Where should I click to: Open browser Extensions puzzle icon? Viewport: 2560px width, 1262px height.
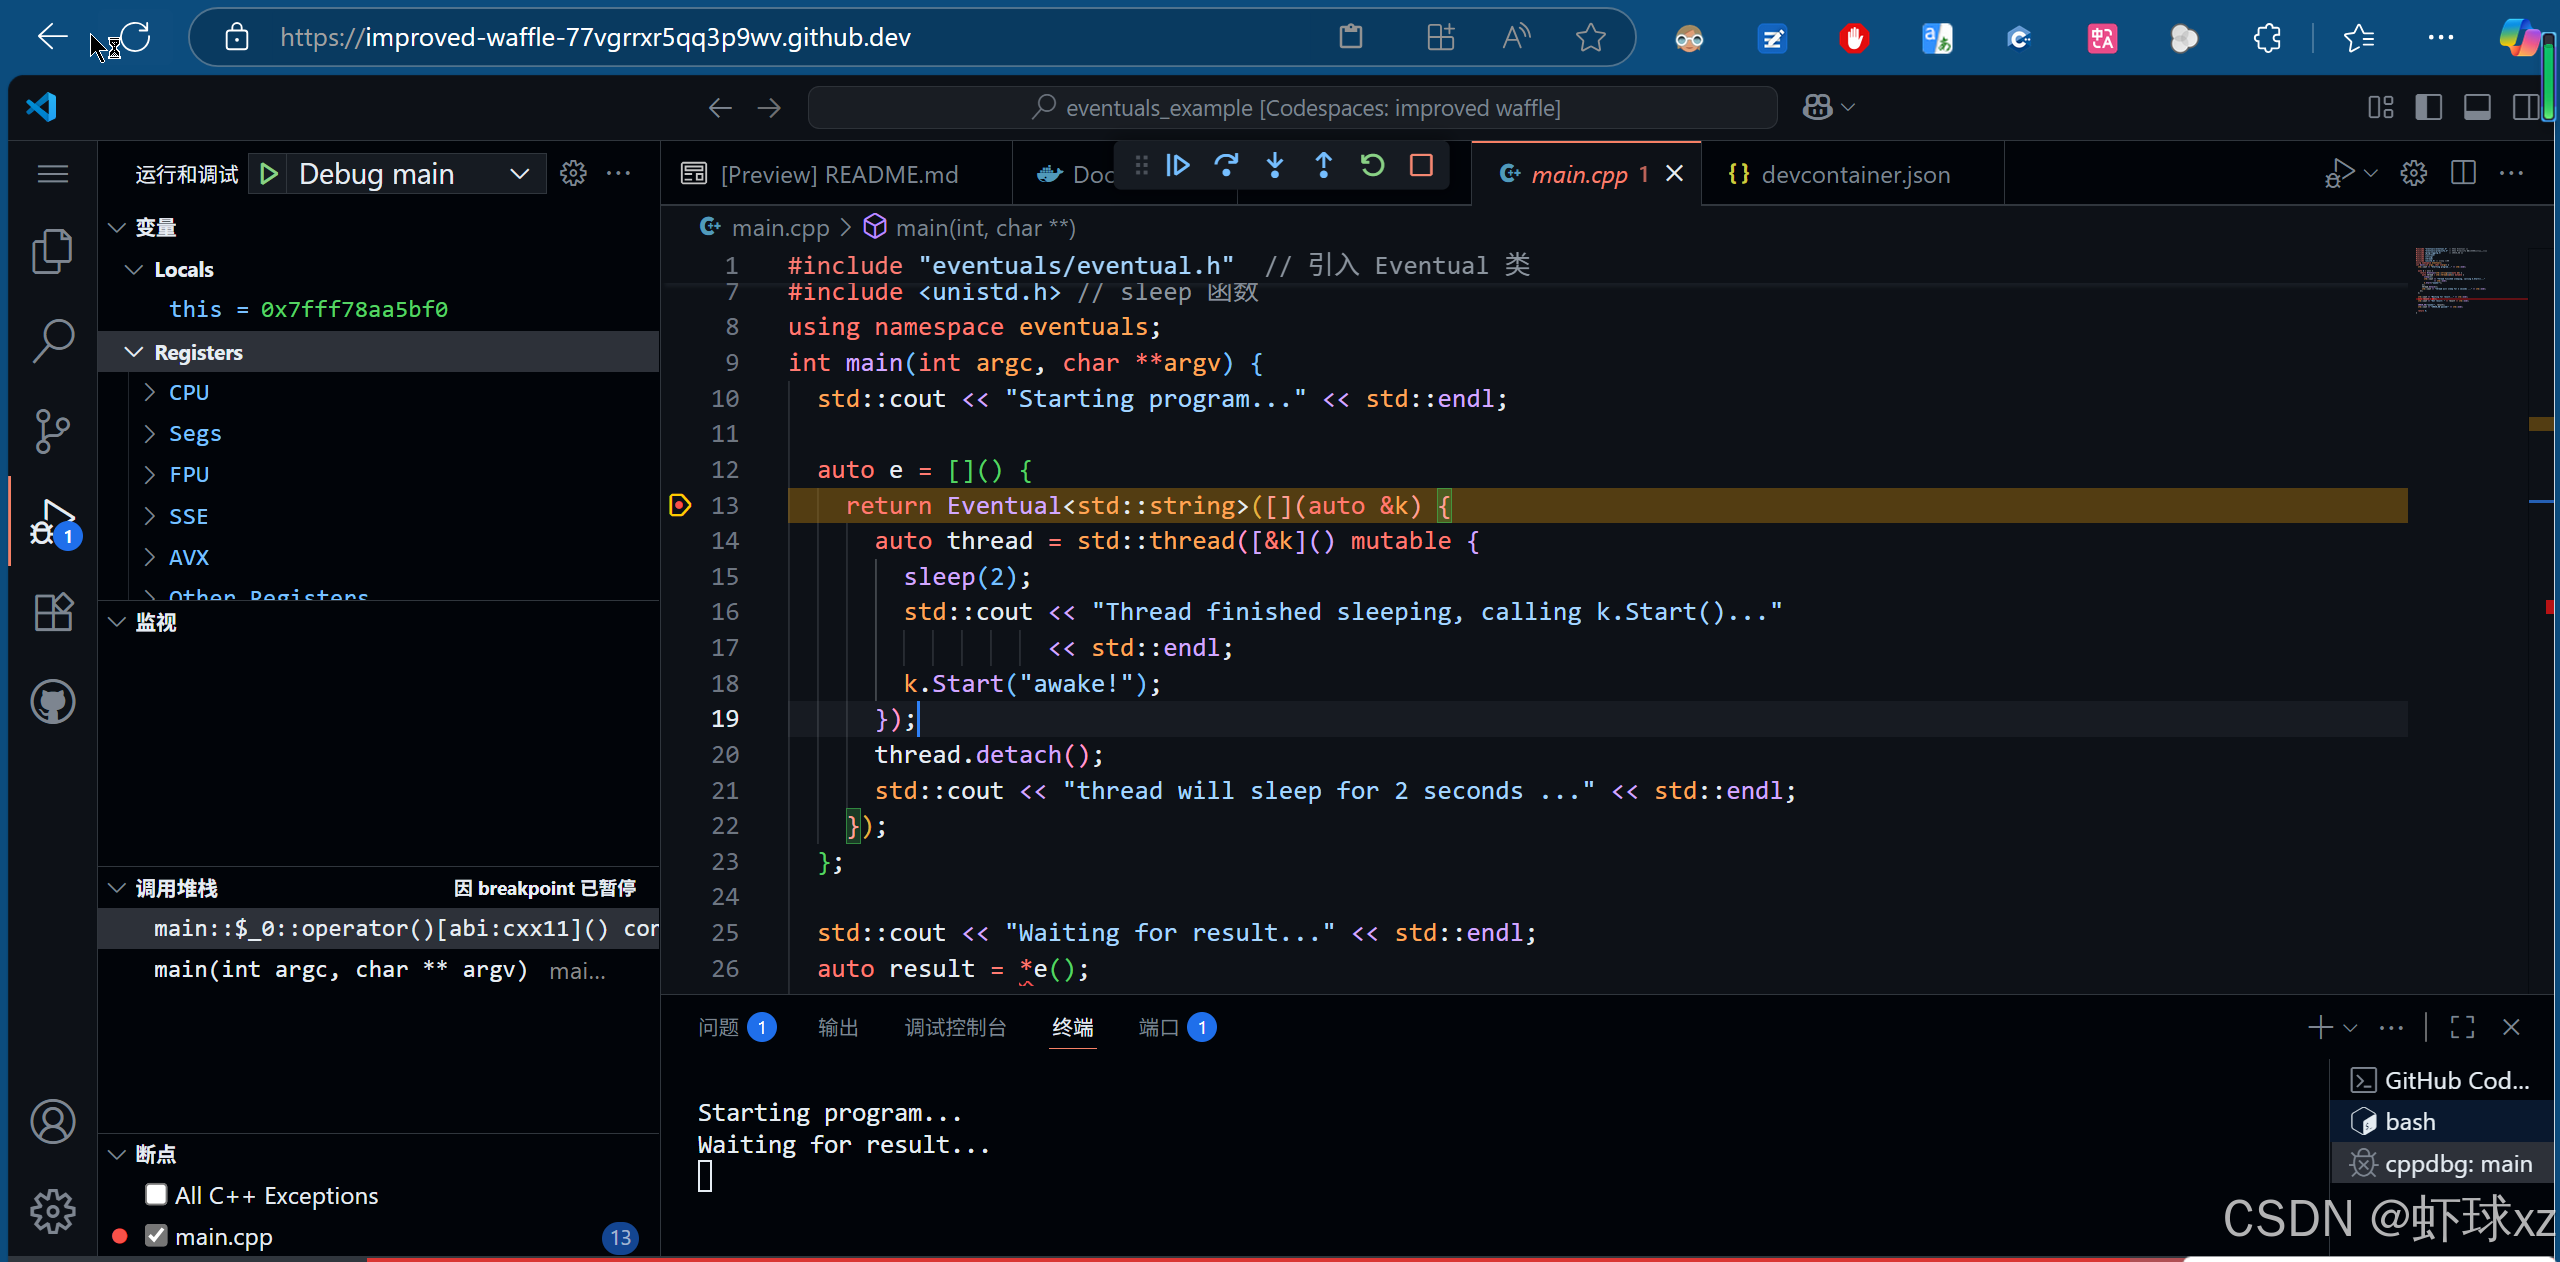[2267, 38]
